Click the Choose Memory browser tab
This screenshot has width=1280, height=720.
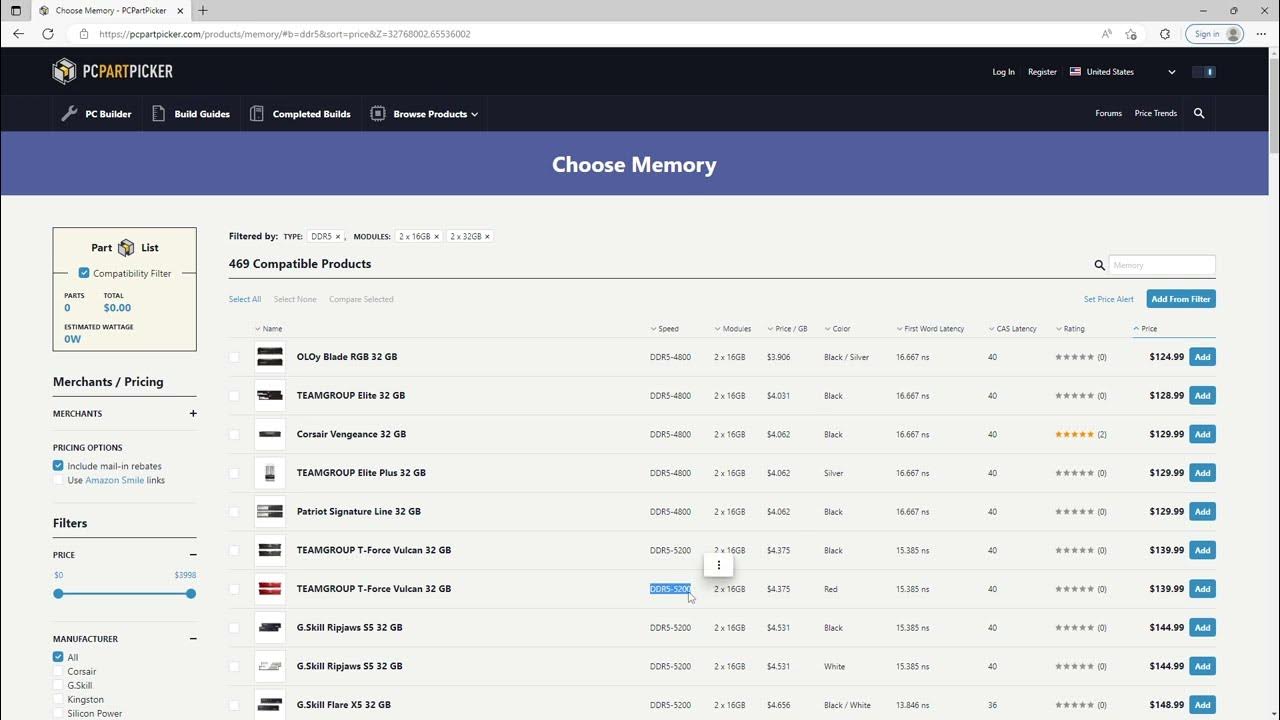110,10
